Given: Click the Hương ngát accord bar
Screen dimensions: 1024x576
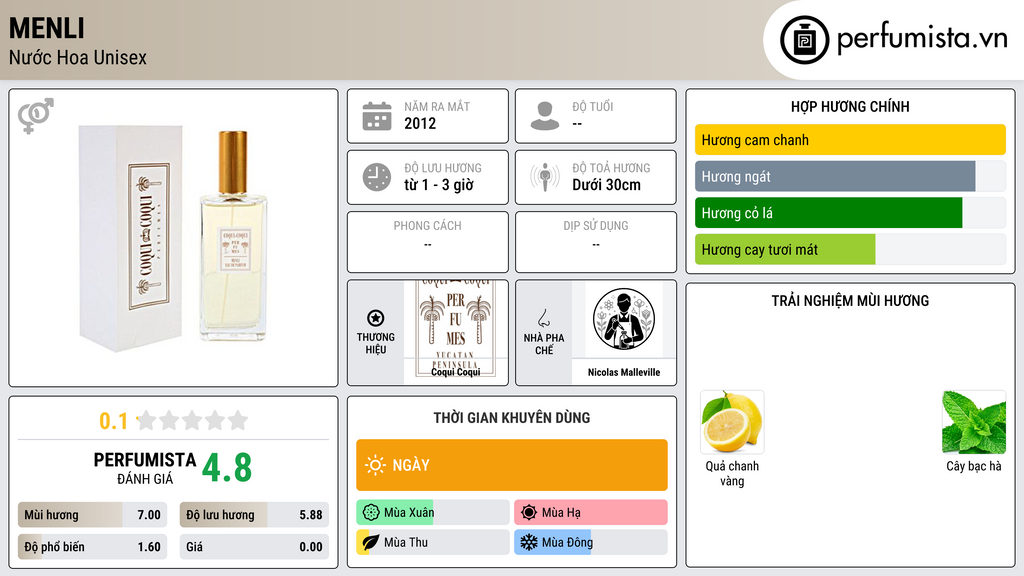Looking at the screenshot, I should coord(850,176).
